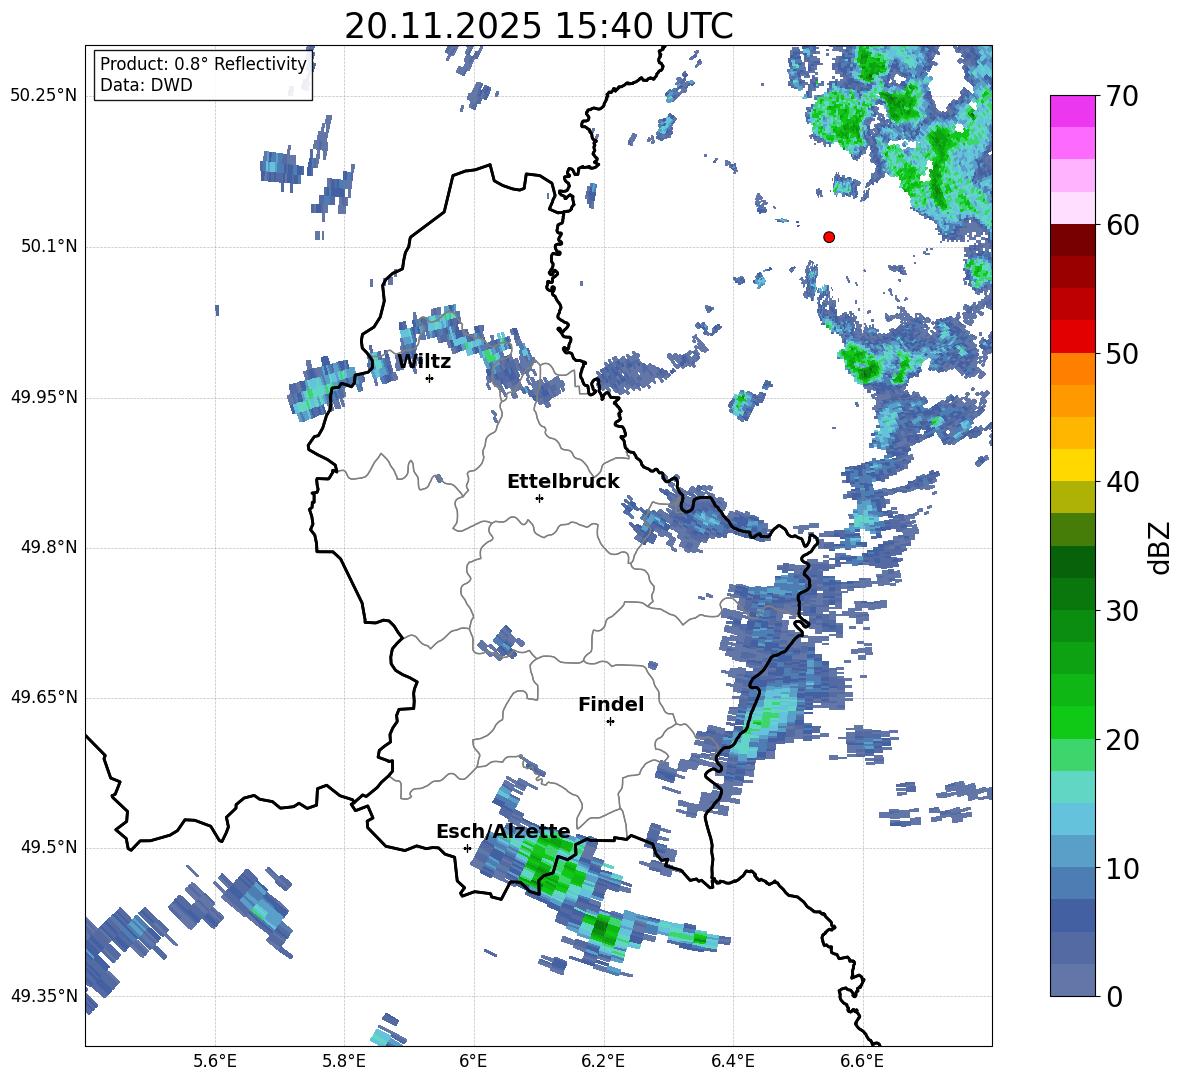Click the Data: DWD text
The width and height of the screenshot is (1184, 1081).
click(x=146, y=85)
